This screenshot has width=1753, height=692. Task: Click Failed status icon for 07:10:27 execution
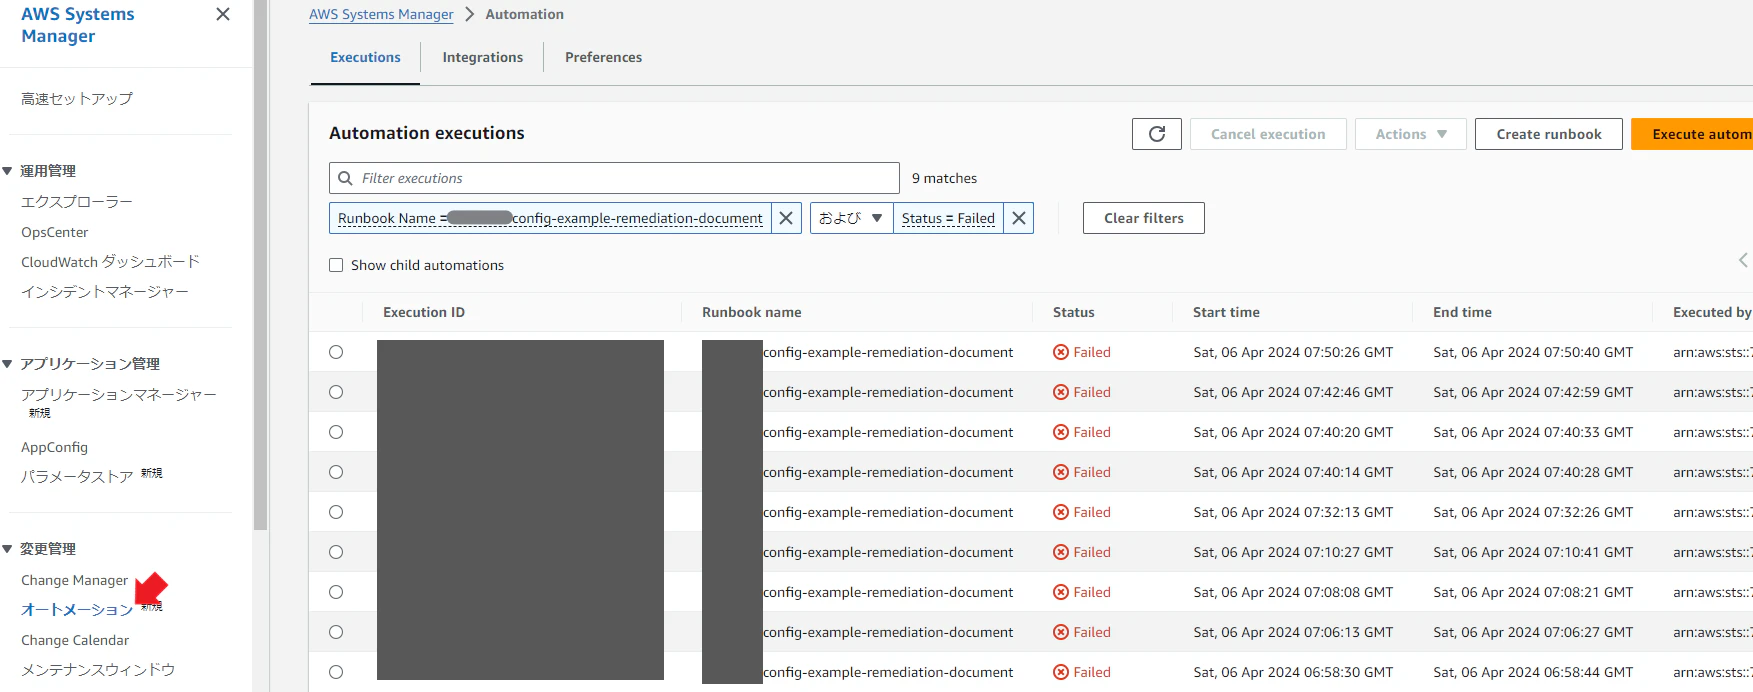(1061, 552)
